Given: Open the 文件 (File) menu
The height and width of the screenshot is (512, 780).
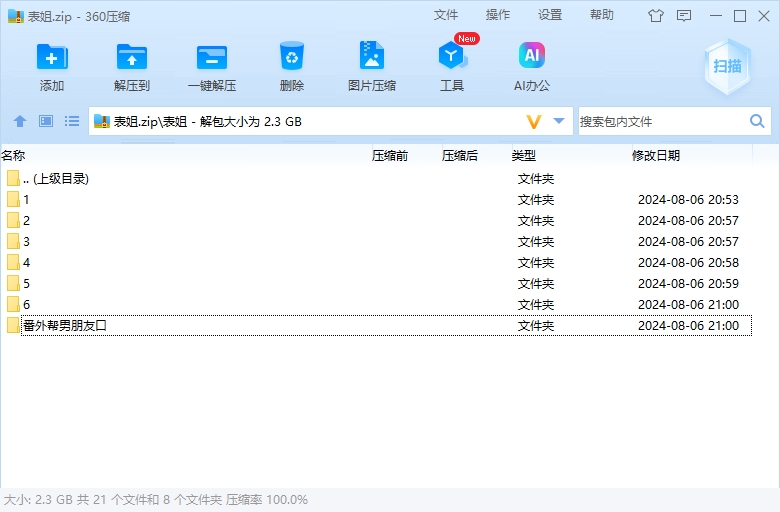Looking at the screenshot, I should (446, 15).
